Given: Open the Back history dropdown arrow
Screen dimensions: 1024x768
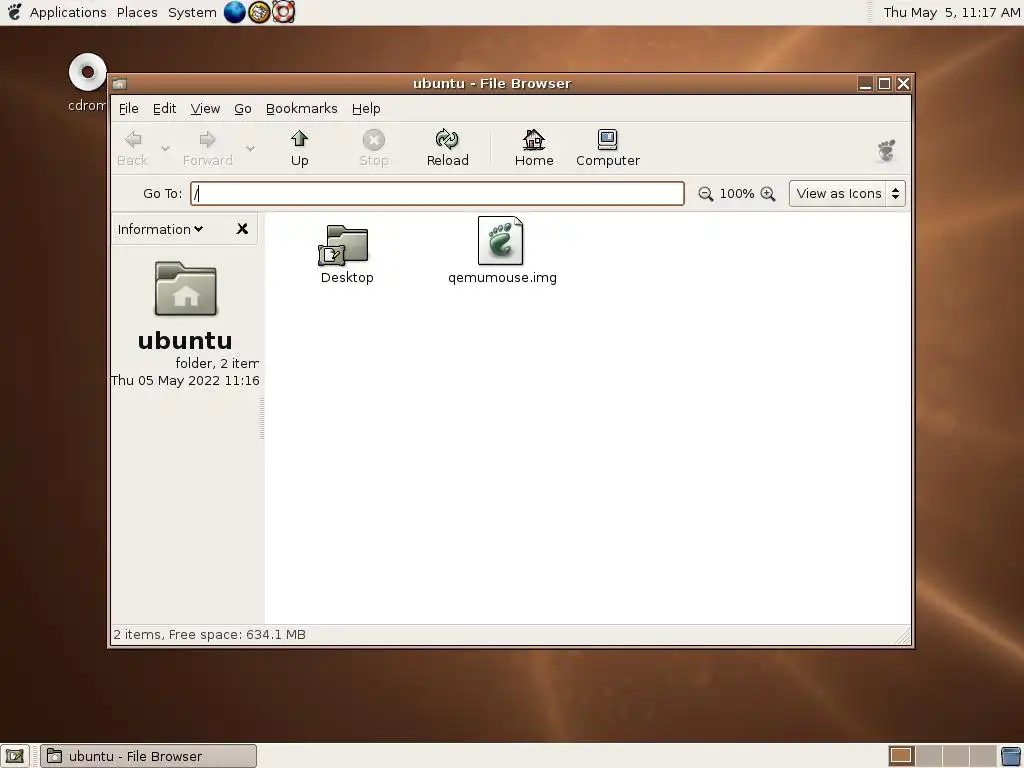Looking at the screenshot, I should (165, 149).
